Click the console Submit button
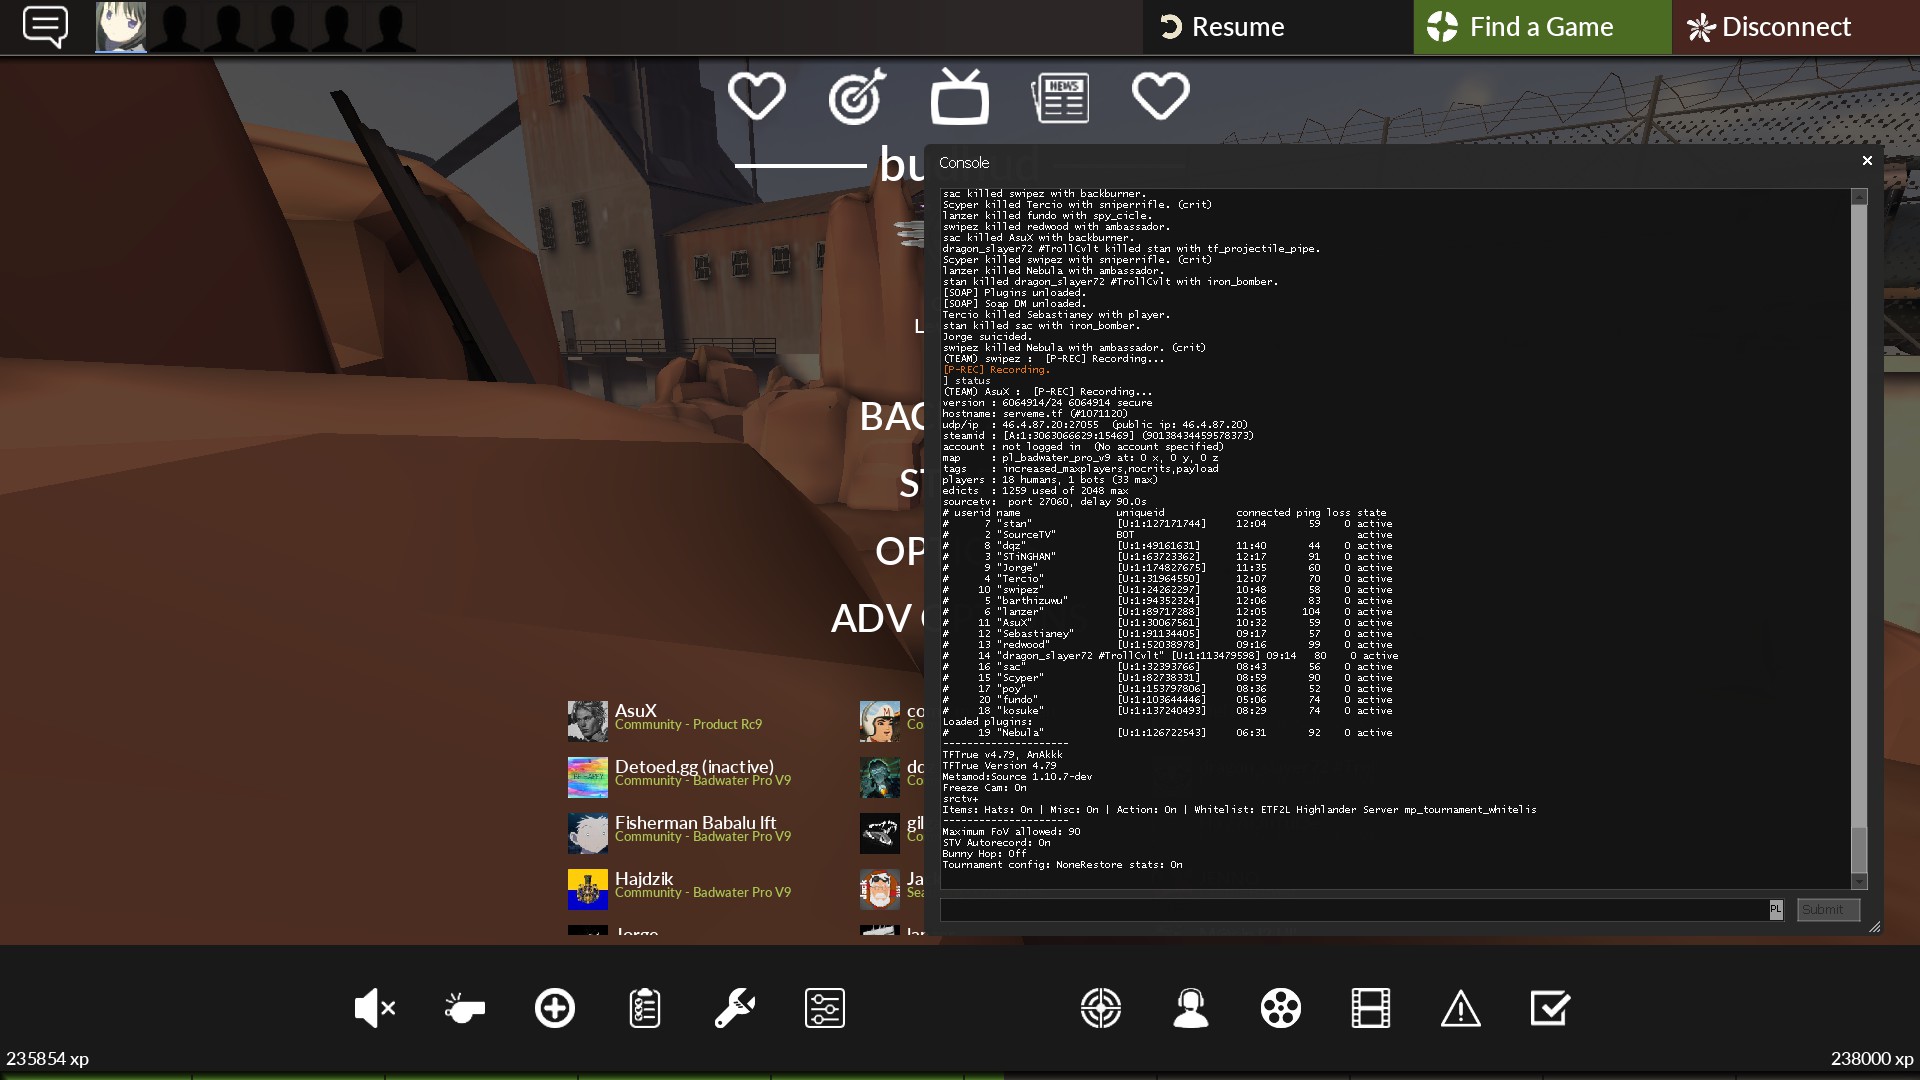 click(x=1828, y=910)
